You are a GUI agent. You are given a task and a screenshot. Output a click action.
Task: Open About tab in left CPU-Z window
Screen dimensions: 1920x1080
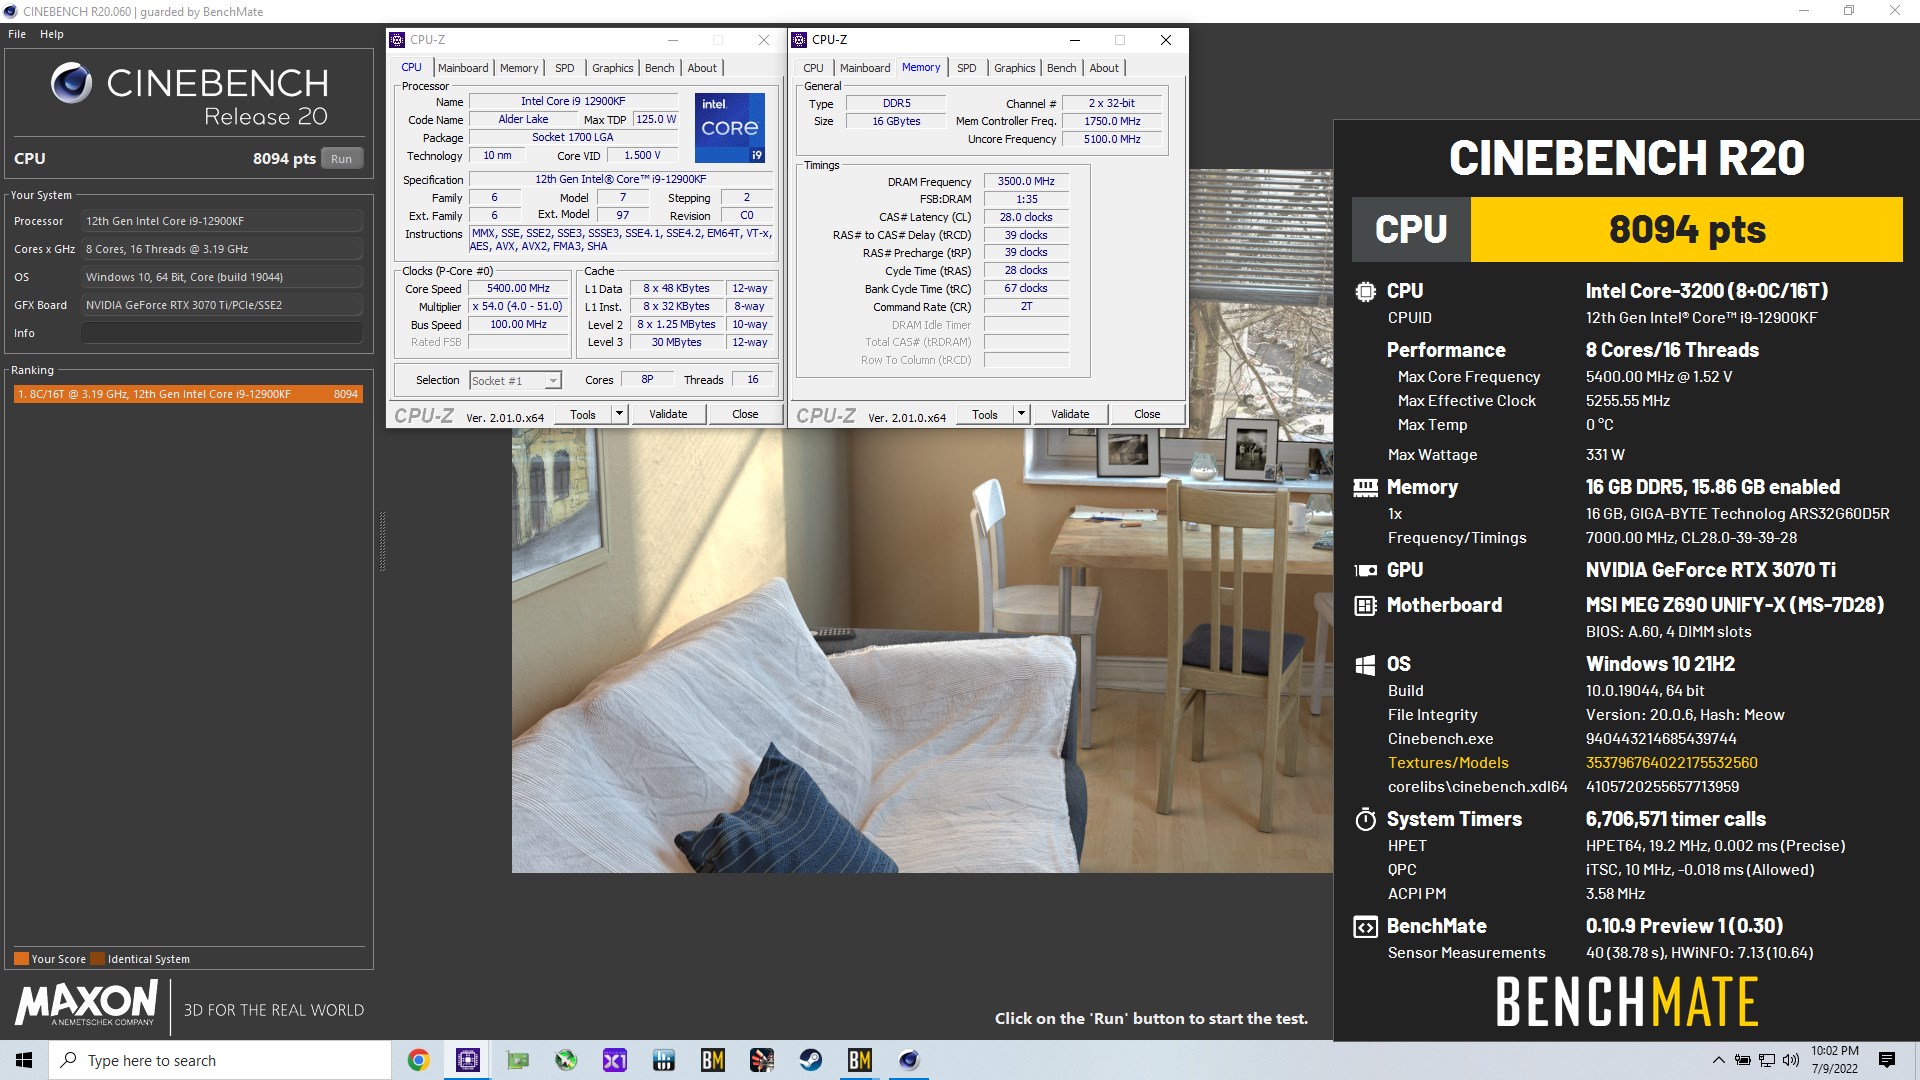pos(702,68)
